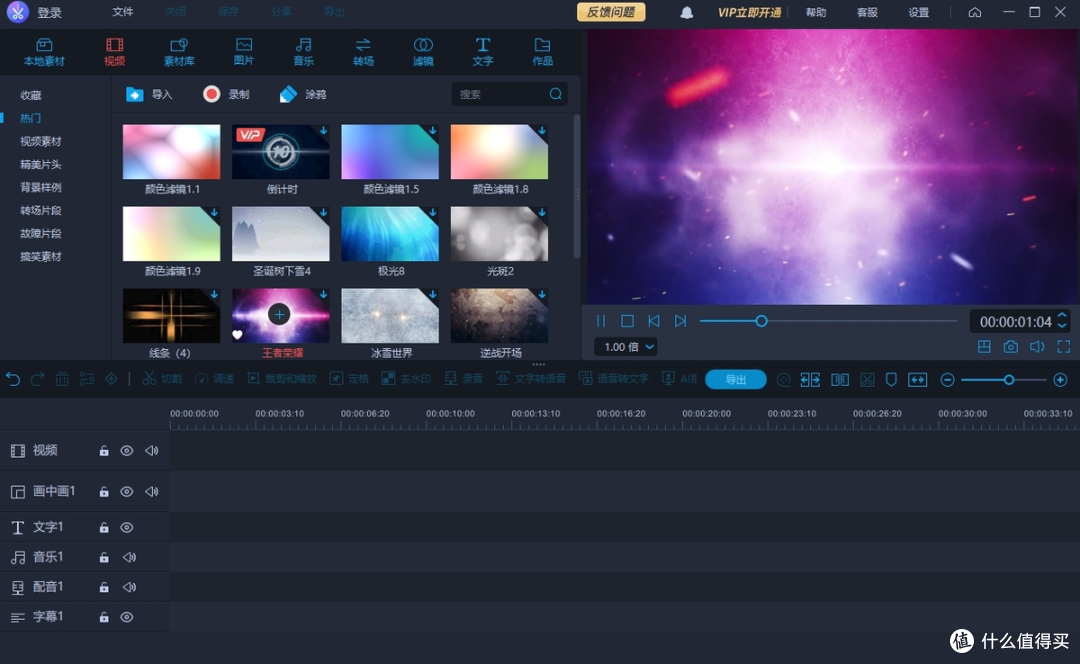Screen dimensions: 1080x664
Task: Open the 本地素材 local media tab
Action: 44,52
